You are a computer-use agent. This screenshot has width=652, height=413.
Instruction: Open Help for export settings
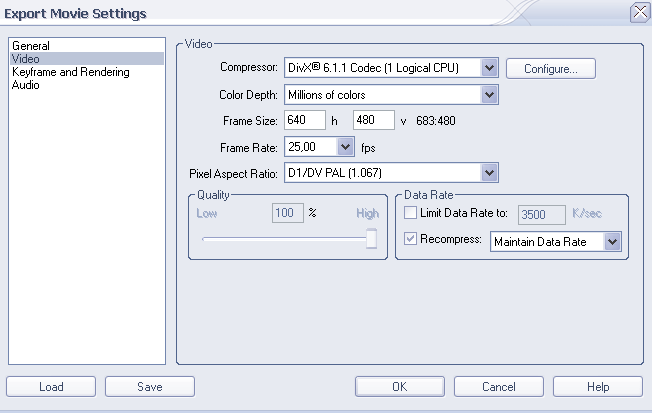pyautogui.click(x=598, y=387)
